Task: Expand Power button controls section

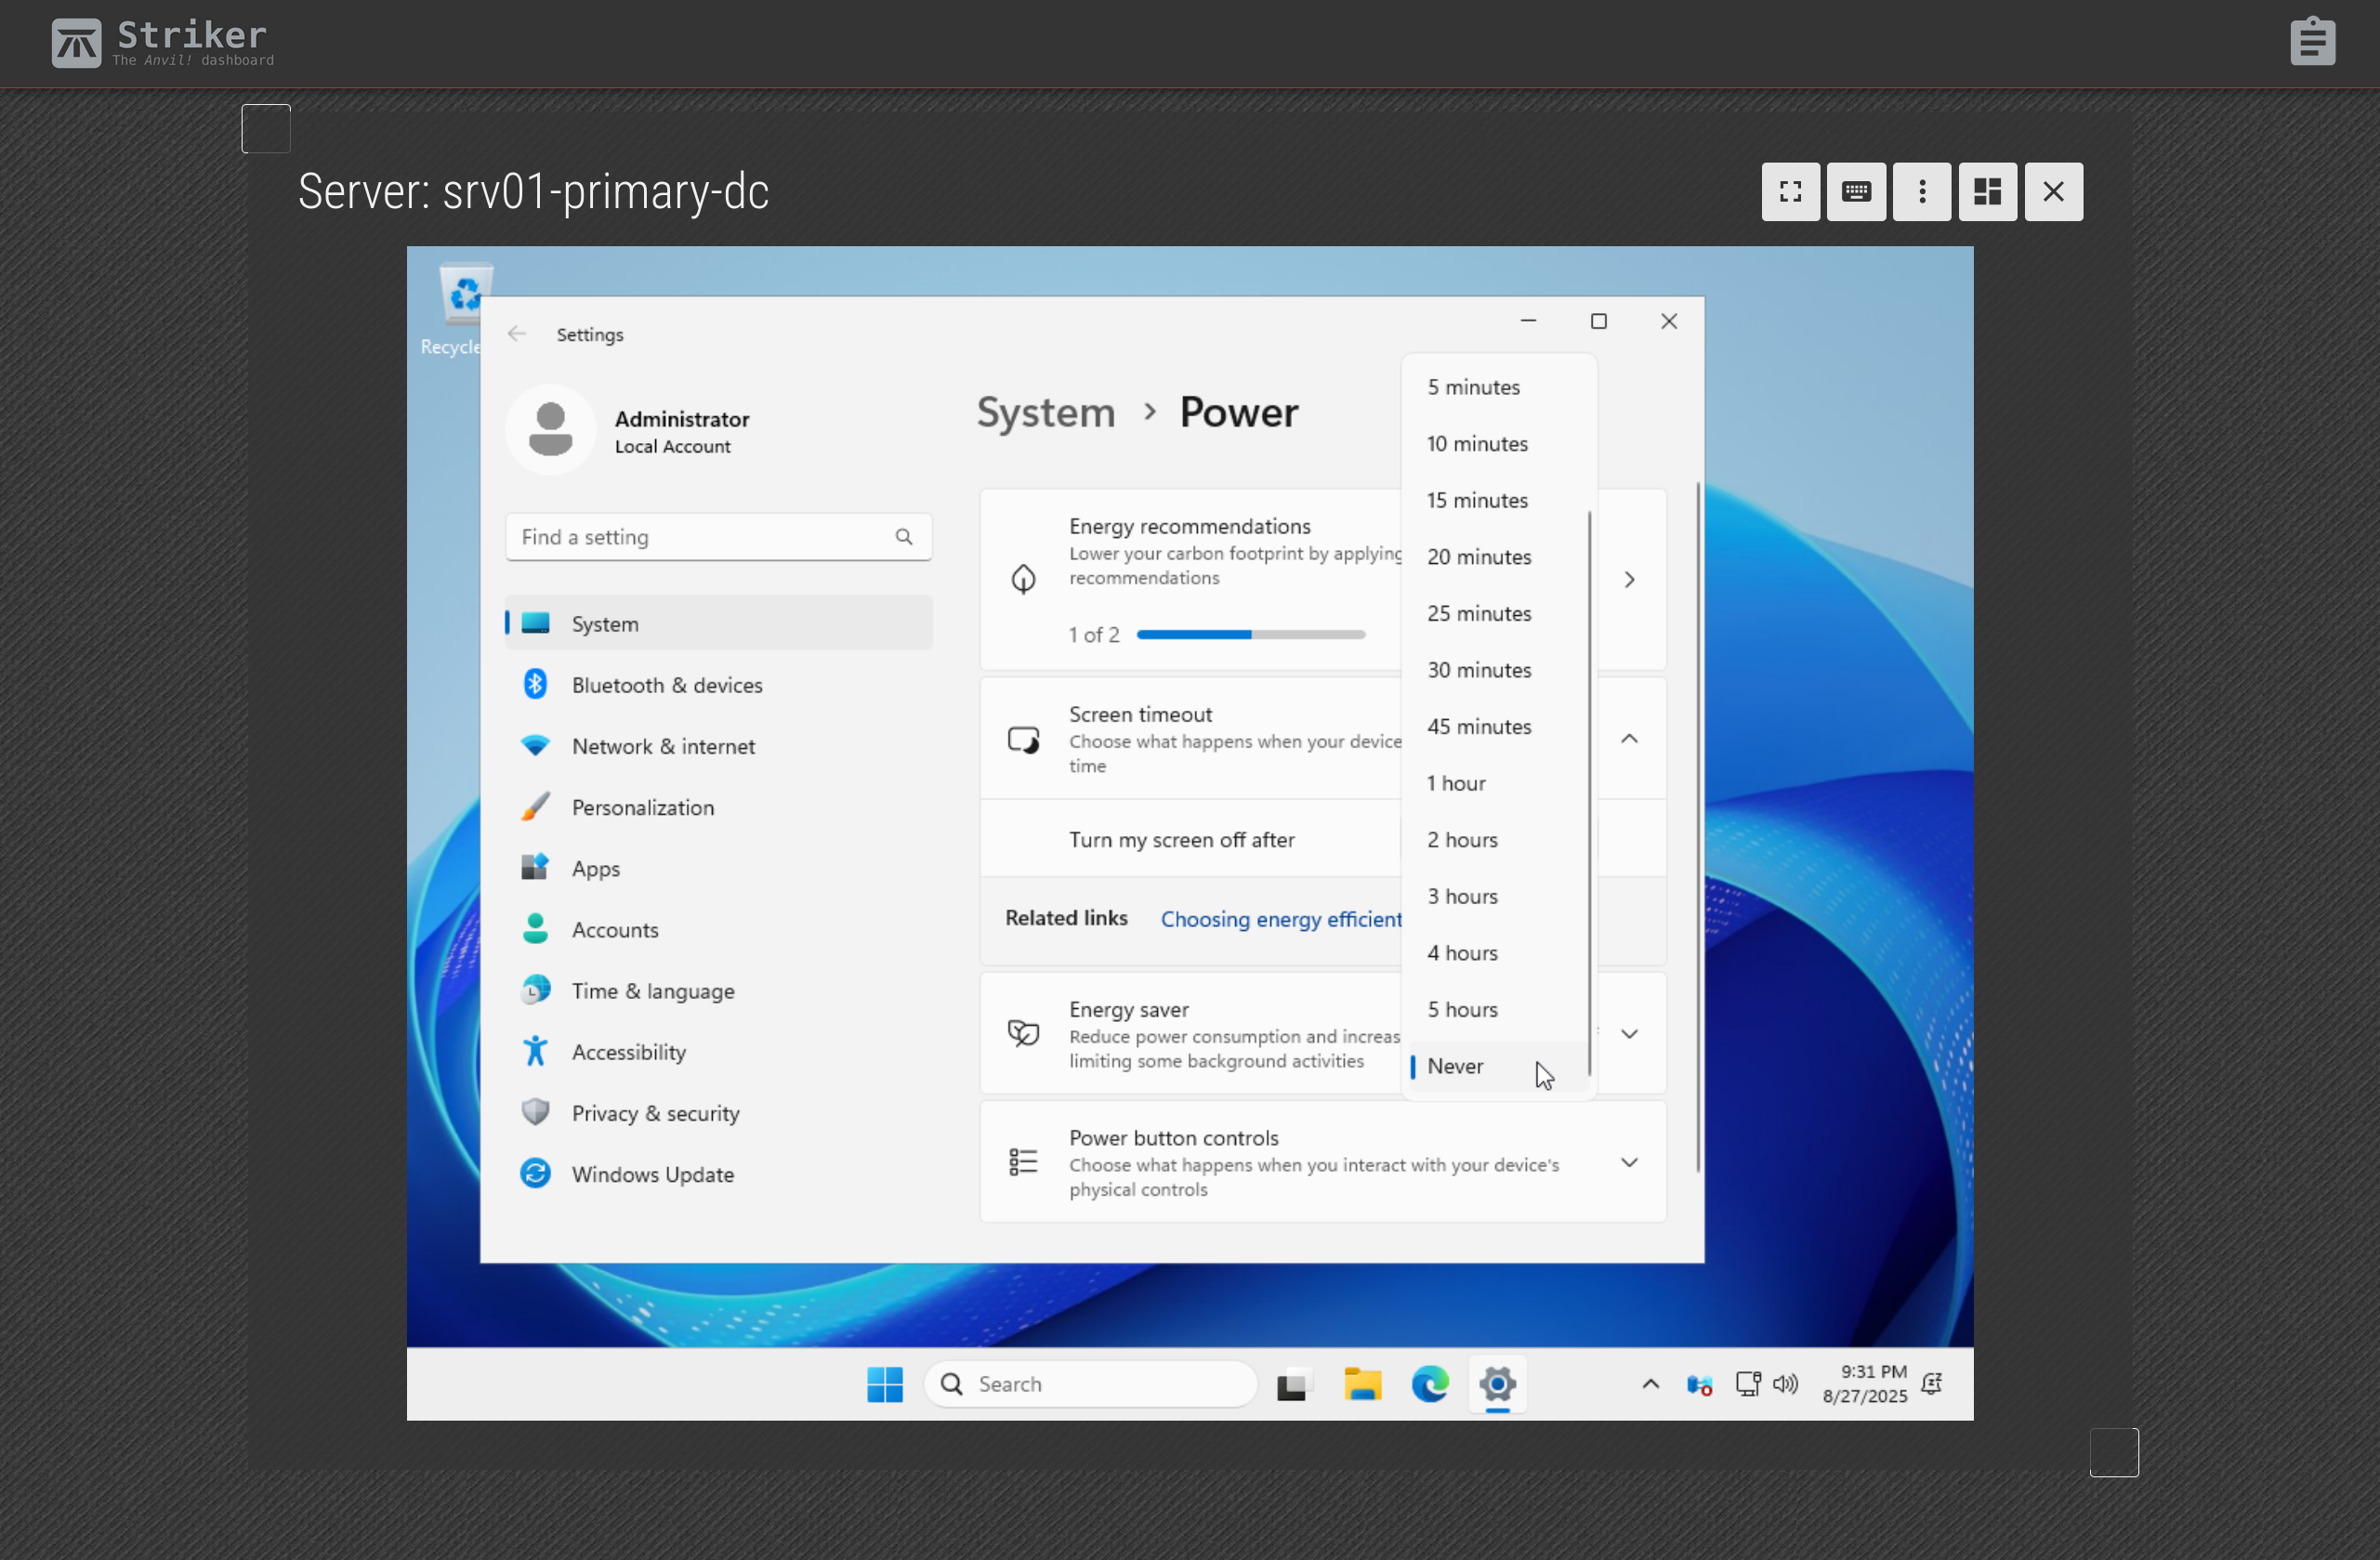Action: [1629, 1162]
